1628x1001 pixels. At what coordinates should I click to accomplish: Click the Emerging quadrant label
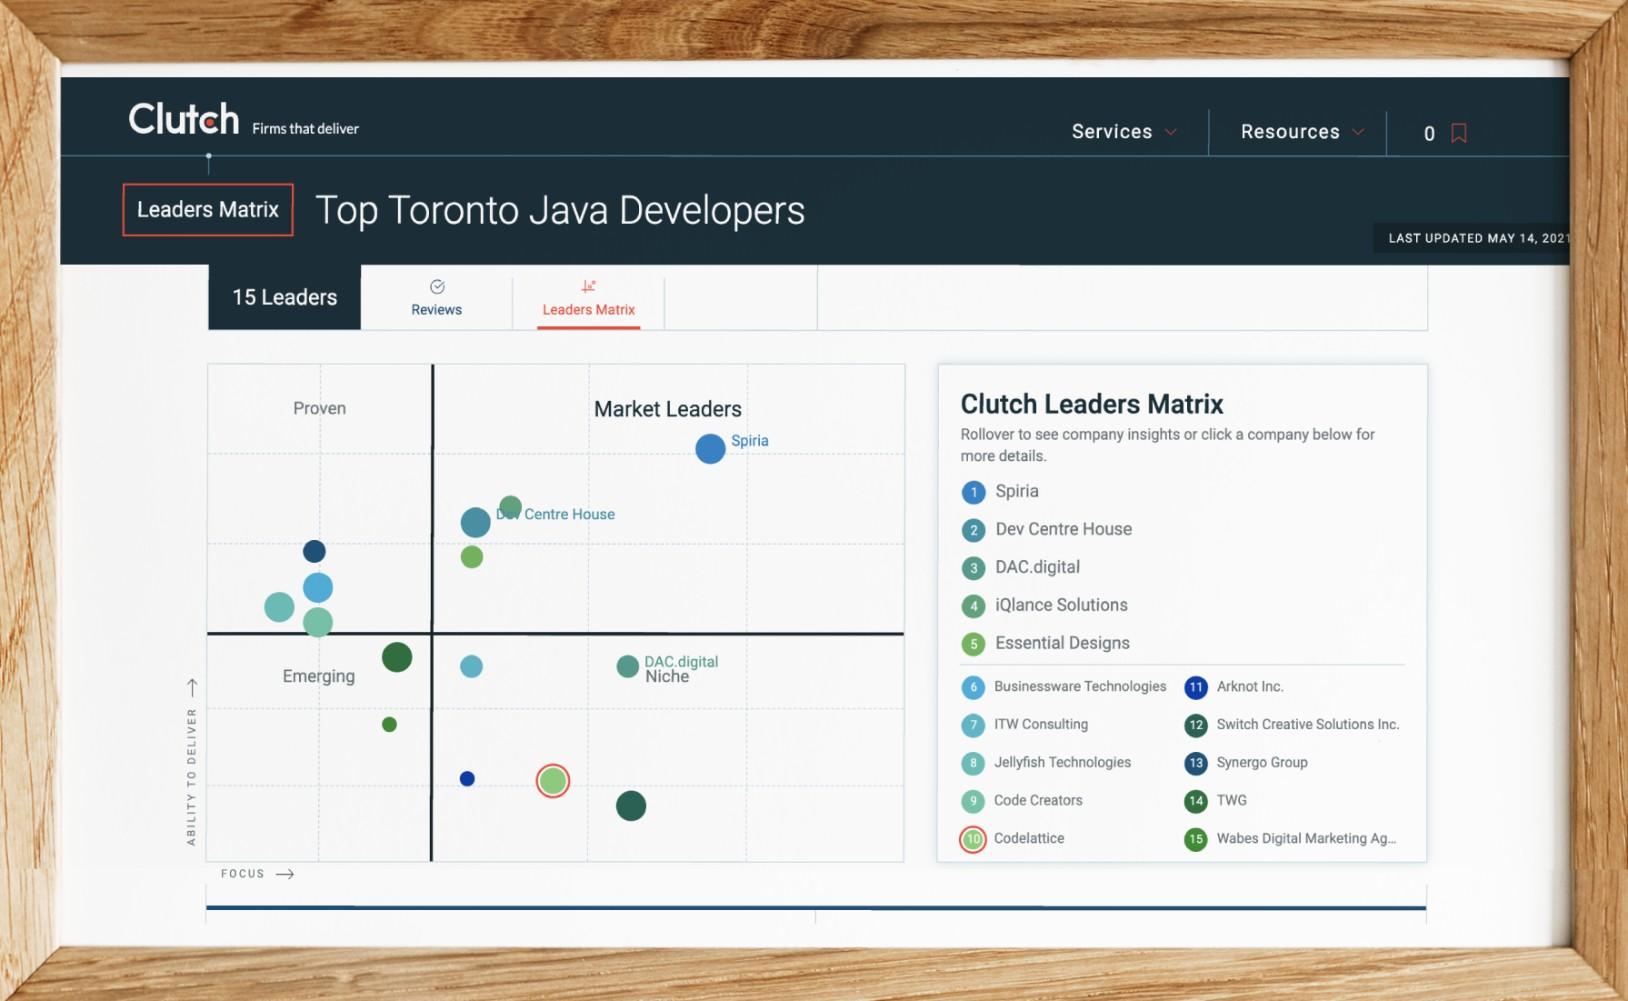click(x=319, y=677)
